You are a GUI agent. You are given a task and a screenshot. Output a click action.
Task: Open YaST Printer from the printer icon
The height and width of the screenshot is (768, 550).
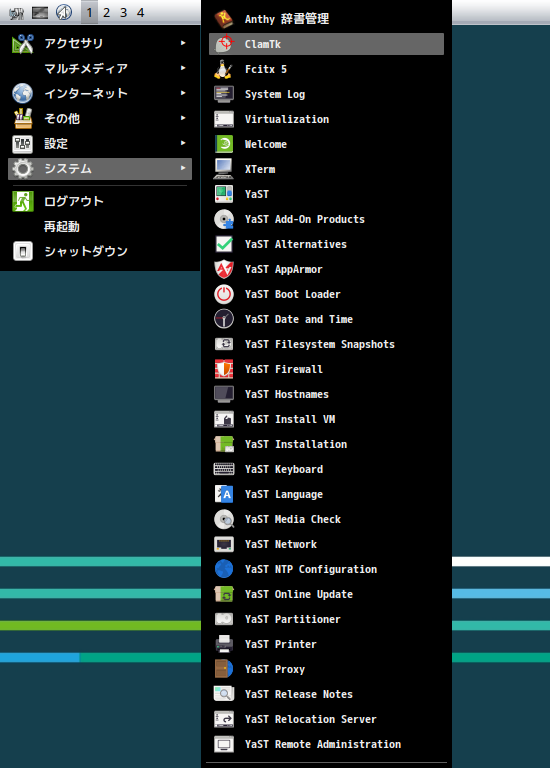[x=224, y=644]
